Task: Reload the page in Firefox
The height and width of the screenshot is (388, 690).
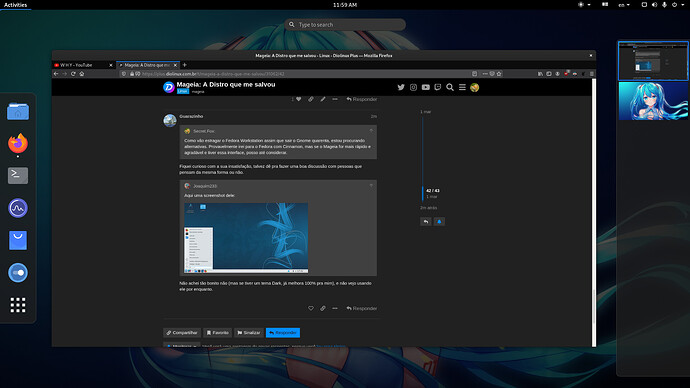Action: (73, 74)
